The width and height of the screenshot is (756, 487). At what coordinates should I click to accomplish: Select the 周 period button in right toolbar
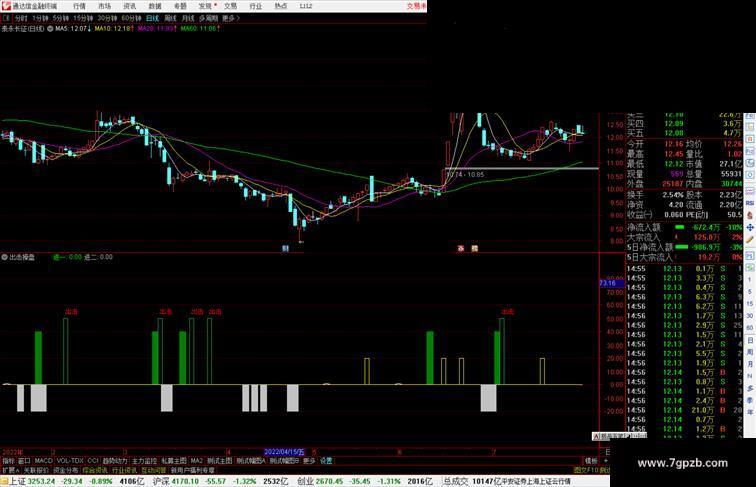pyautogui.click(x=750, y=352)
